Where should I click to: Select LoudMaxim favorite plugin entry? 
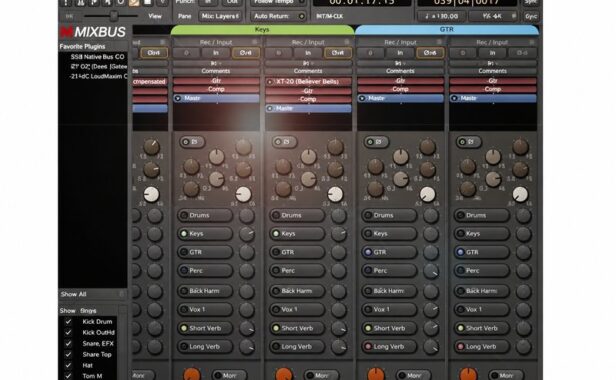pyautogui.click(x=98, y=76)
